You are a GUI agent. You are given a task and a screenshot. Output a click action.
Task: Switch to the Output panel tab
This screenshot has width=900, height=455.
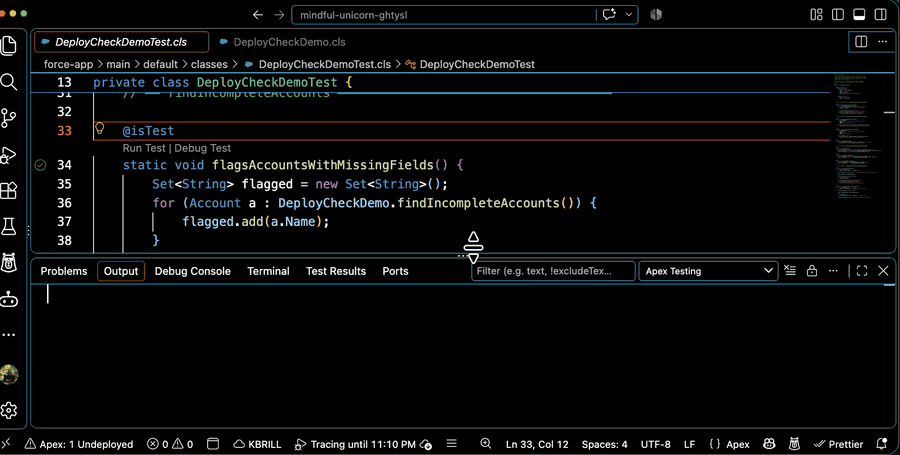click(121, 271)
